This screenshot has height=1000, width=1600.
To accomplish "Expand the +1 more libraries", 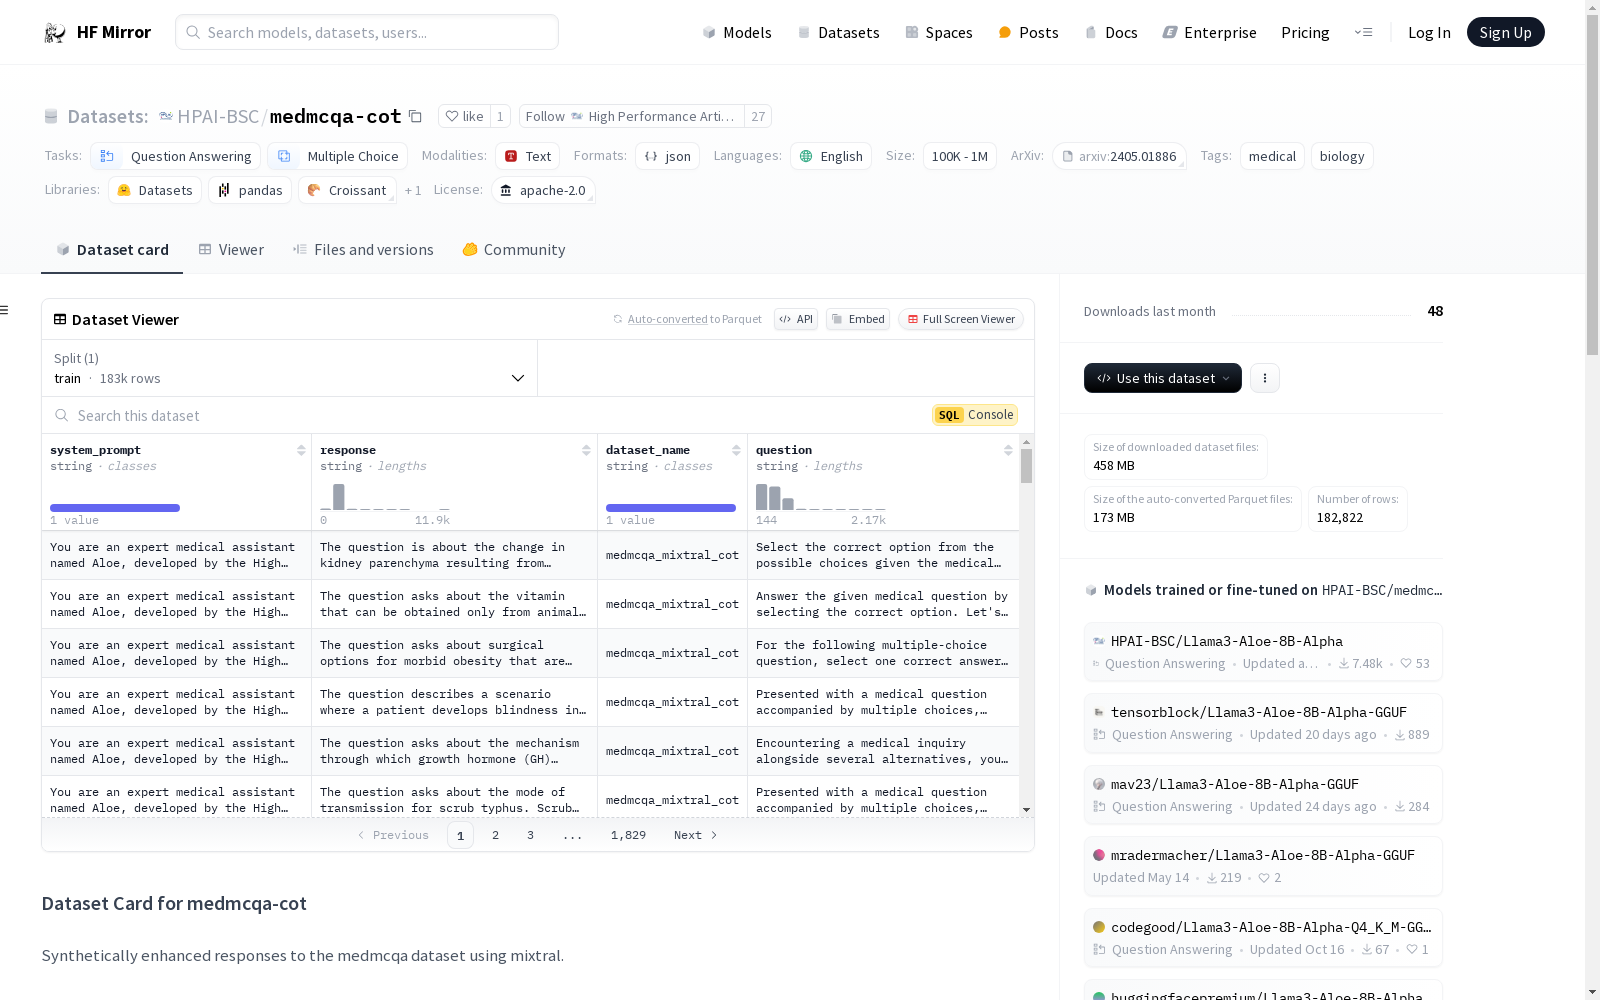I will 413,190.
